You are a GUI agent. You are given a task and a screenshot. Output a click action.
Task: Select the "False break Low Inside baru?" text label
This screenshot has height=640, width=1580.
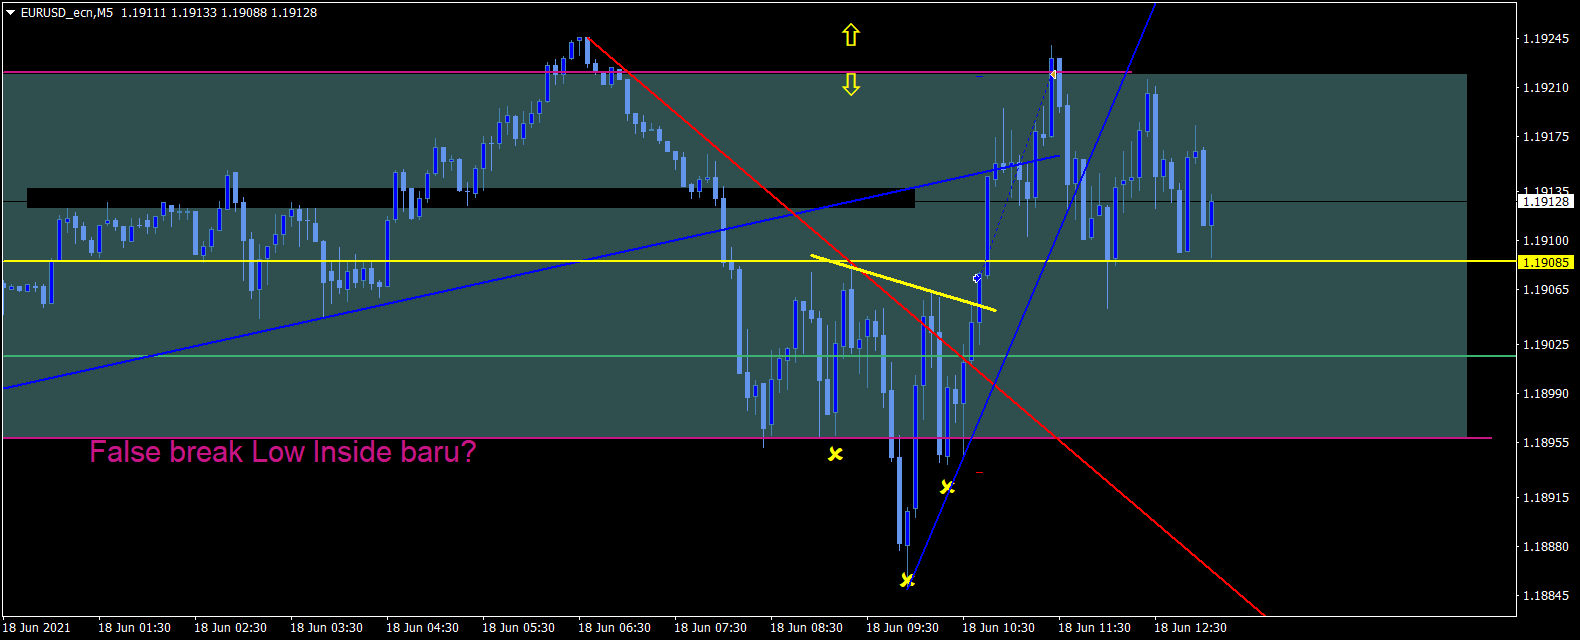tap(283, 452)
